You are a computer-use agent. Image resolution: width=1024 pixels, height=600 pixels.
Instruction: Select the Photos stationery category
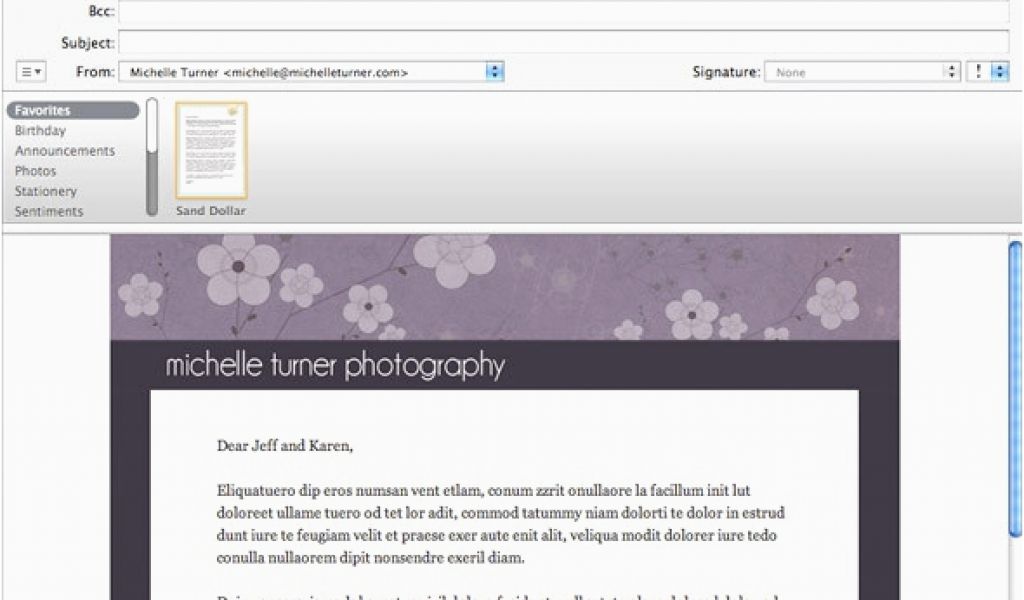tap(35, 171)
